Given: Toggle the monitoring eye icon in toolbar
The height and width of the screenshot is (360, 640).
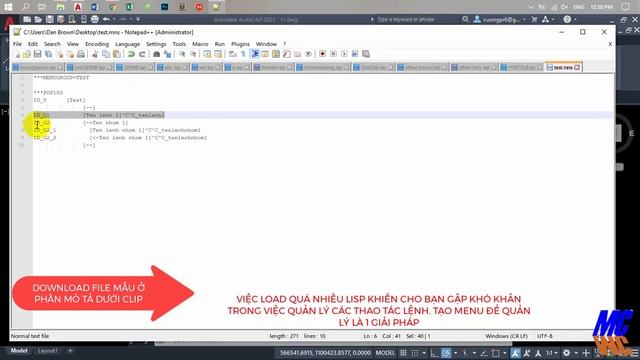Looking at the screenshot, I should click(x=308, y=54).
